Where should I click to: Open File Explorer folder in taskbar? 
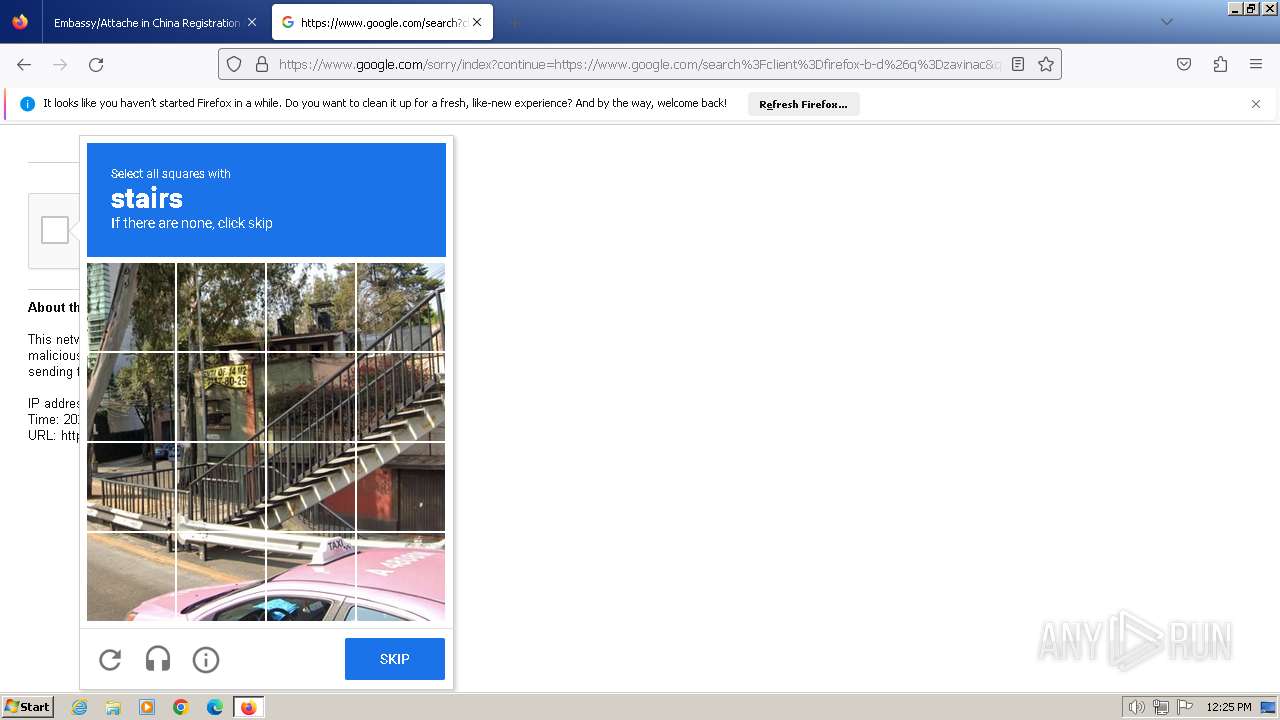coord(113,707)
